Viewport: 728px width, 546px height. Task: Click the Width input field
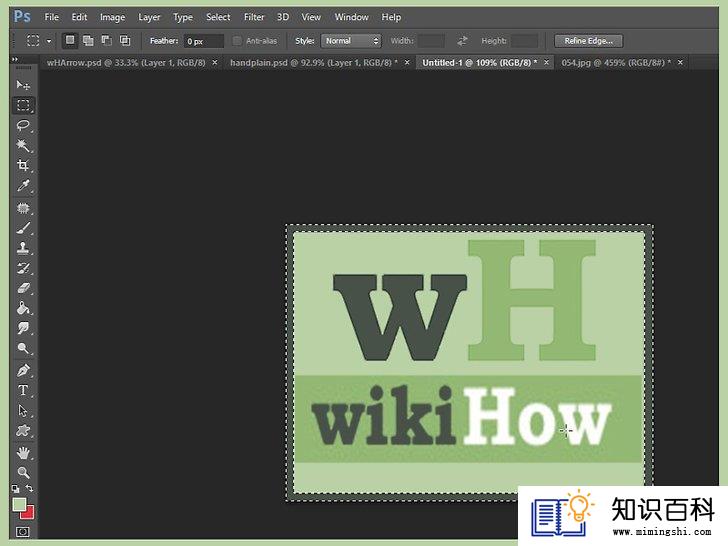pos(431,41)
